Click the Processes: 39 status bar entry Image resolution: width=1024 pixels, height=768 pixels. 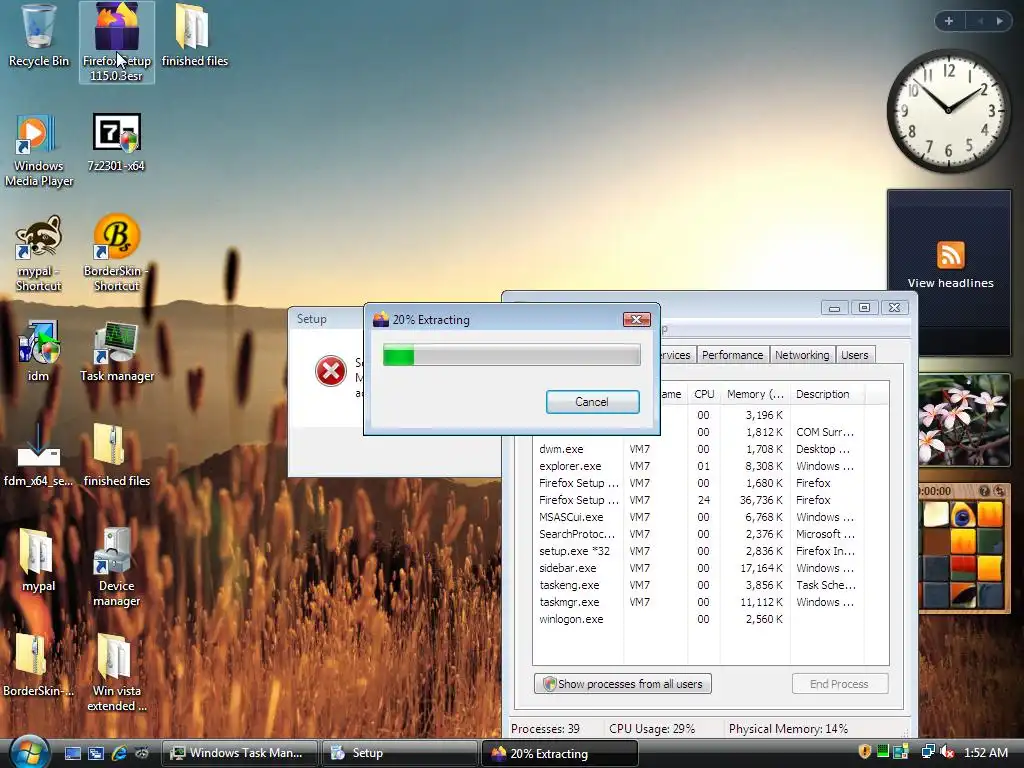pos(545,729)
